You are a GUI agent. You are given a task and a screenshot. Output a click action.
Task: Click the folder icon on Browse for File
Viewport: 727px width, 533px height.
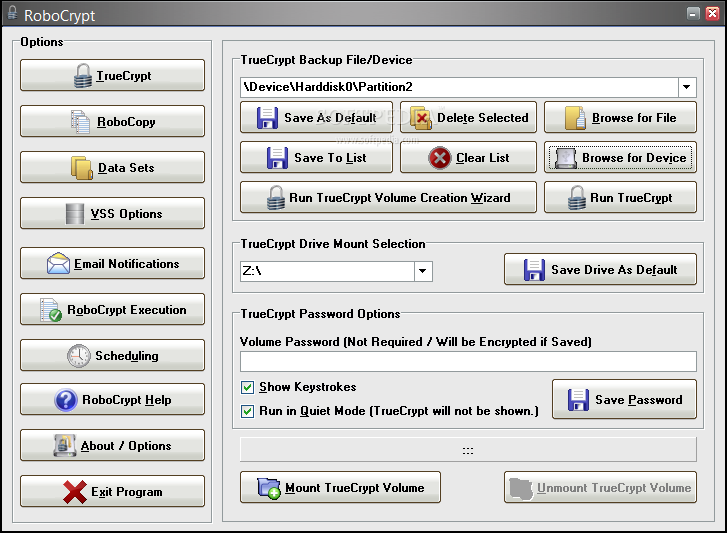point(575,118)
